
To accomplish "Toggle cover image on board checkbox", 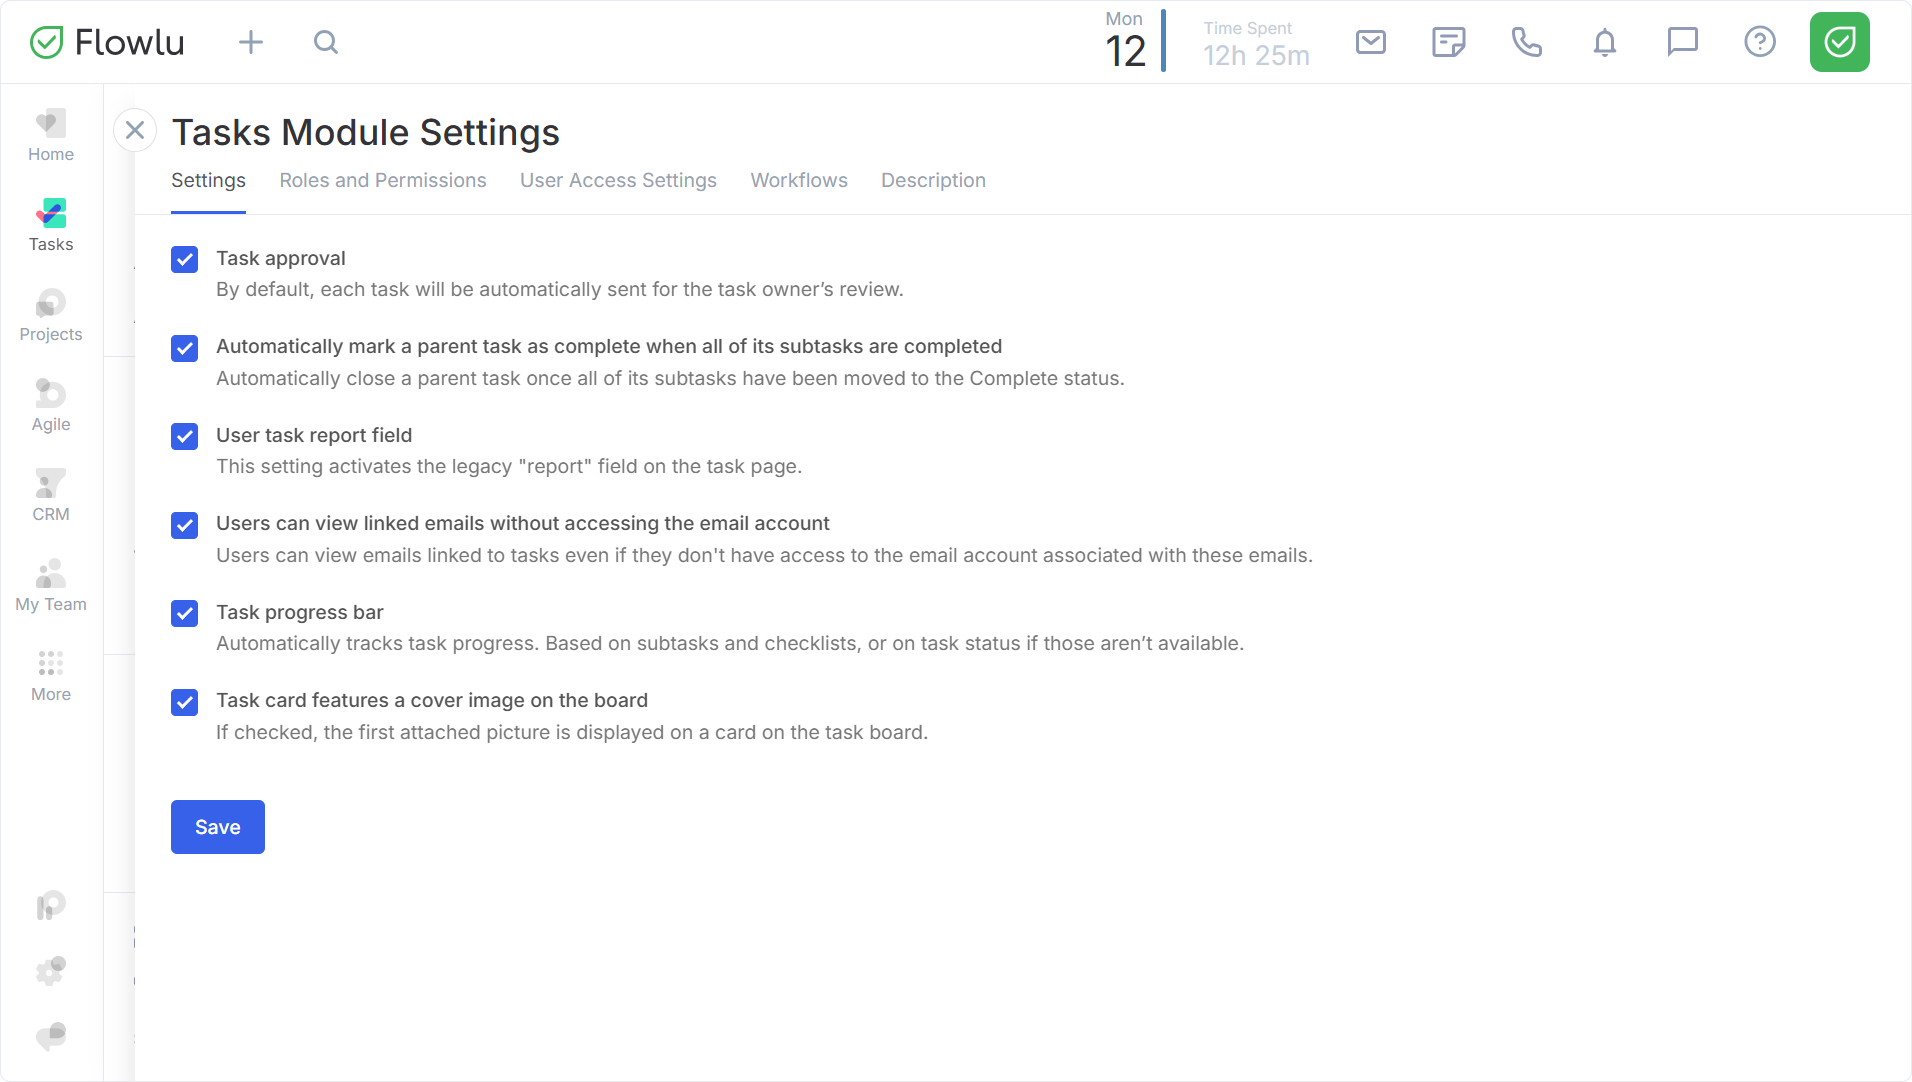I will click(184, 702).
